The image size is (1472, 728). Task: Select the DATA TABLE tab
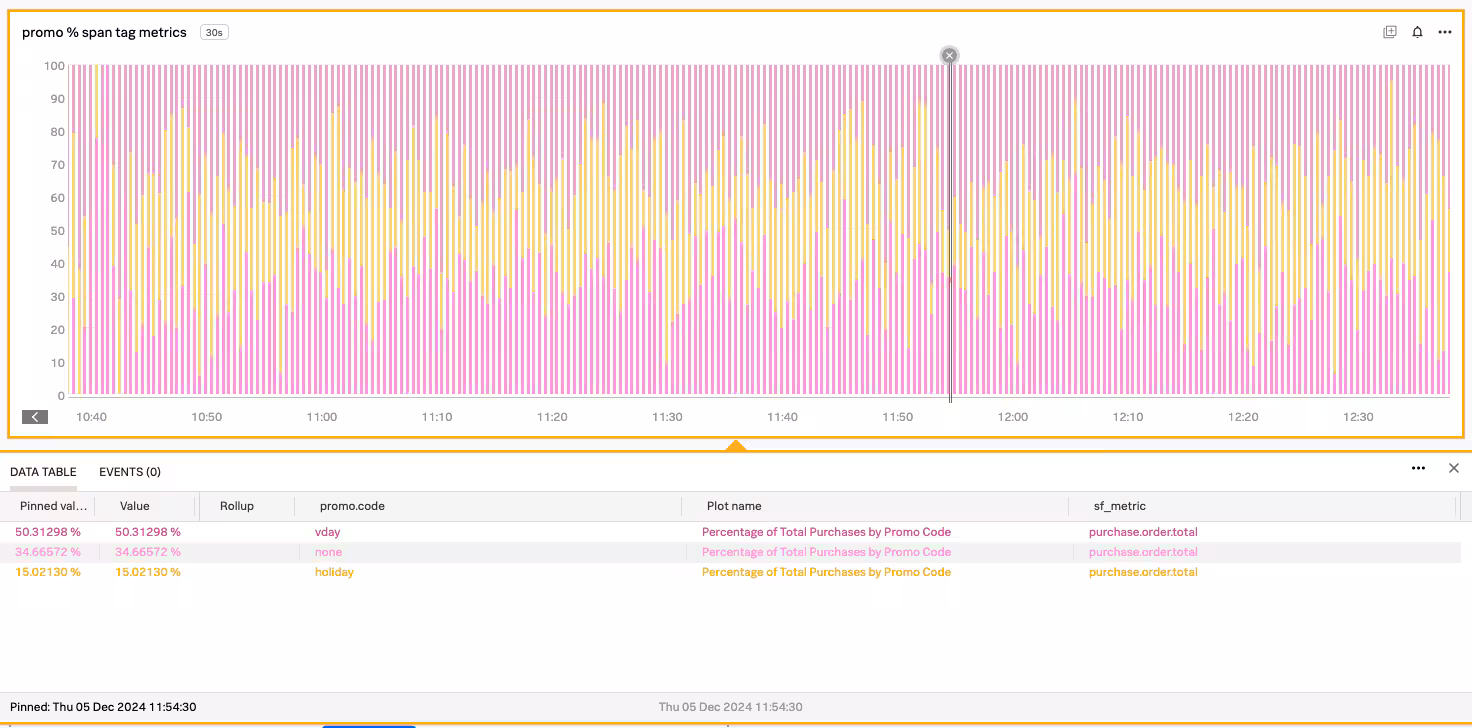[x=43, y=472]
